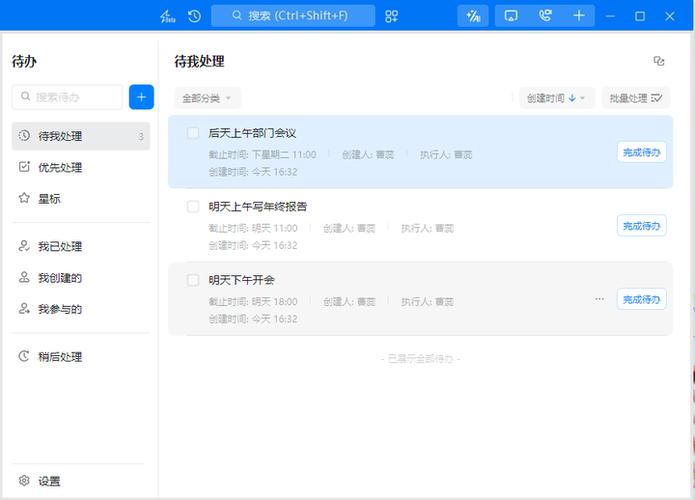Click the title 明天下午开会
Screen dimensions: 695x500
(241, 280)
